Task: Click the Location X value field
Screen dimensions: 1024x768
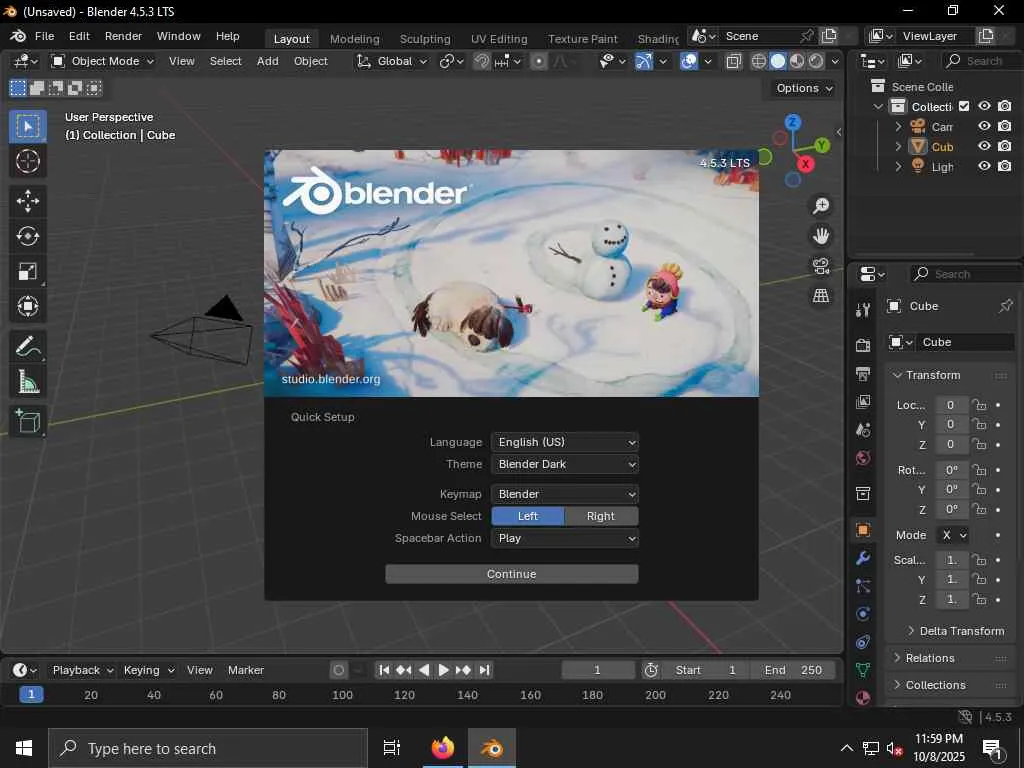Action: pos(950,405)
